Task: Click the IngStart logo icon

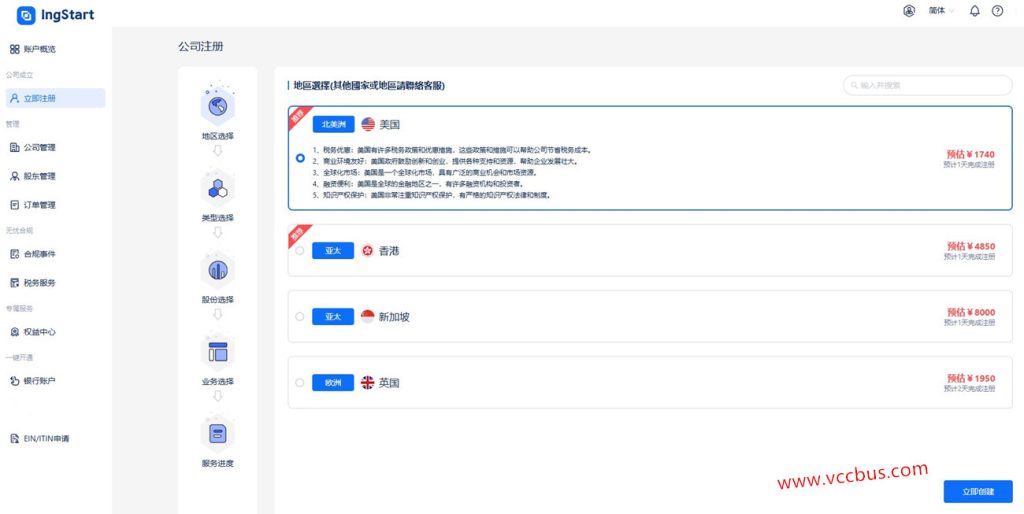Action: (x=26, y=14)
